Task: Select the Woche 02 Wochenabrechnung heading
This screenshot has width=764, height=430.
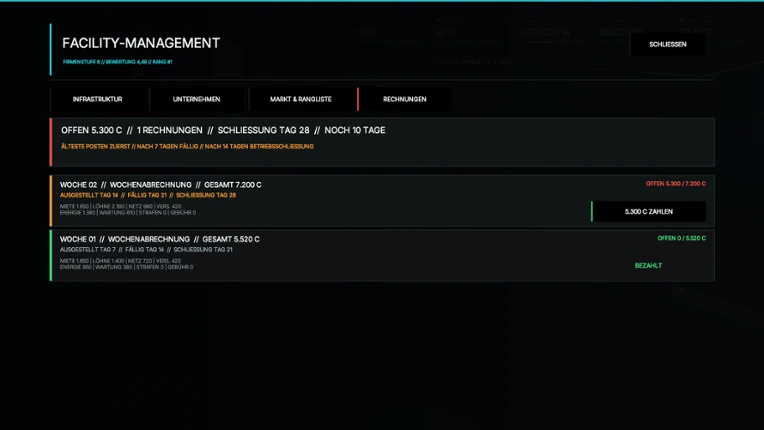Action: (x=160, y=185)
